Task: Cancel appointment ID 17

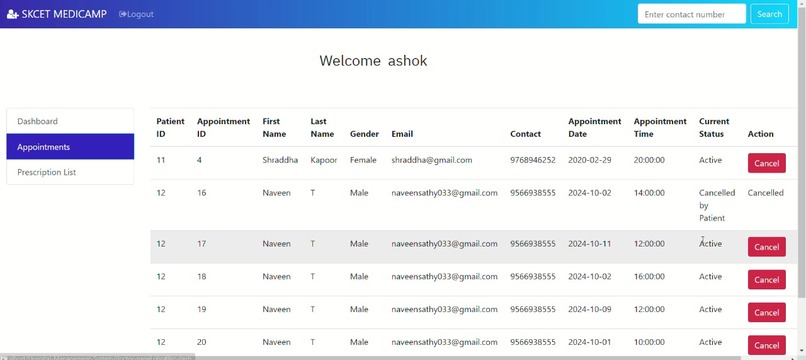Action: (x=766, y=247)
